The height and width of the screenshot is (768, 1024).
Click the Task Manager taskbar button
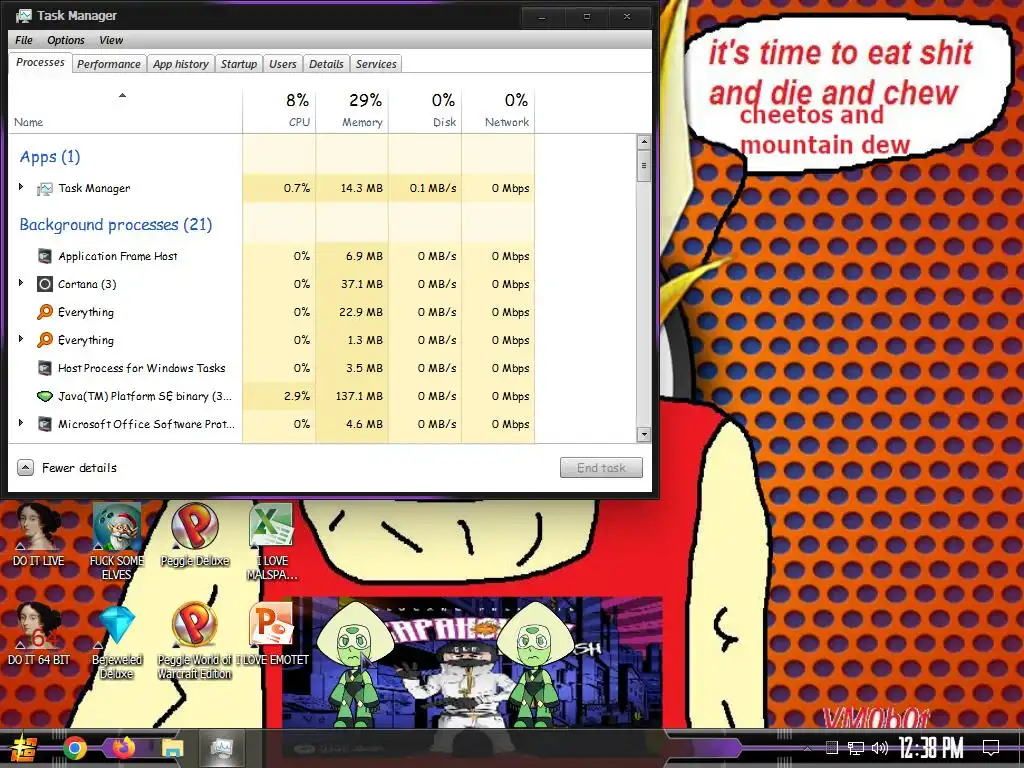(x=221, y=748)
